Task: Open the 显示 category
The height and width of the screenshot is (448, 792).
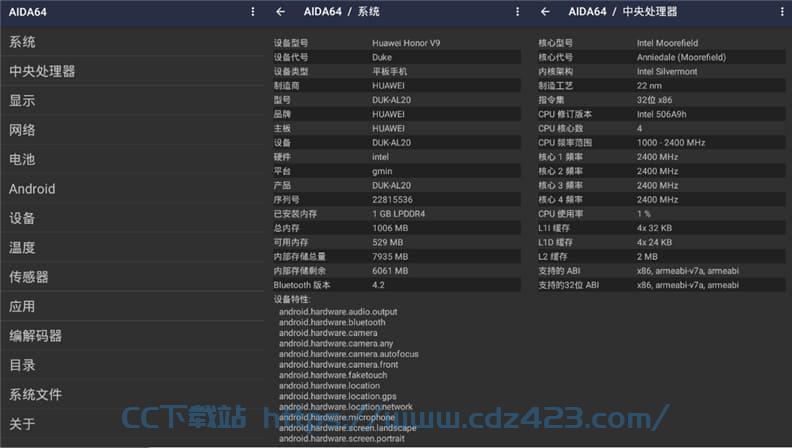Action: point(132,101)
